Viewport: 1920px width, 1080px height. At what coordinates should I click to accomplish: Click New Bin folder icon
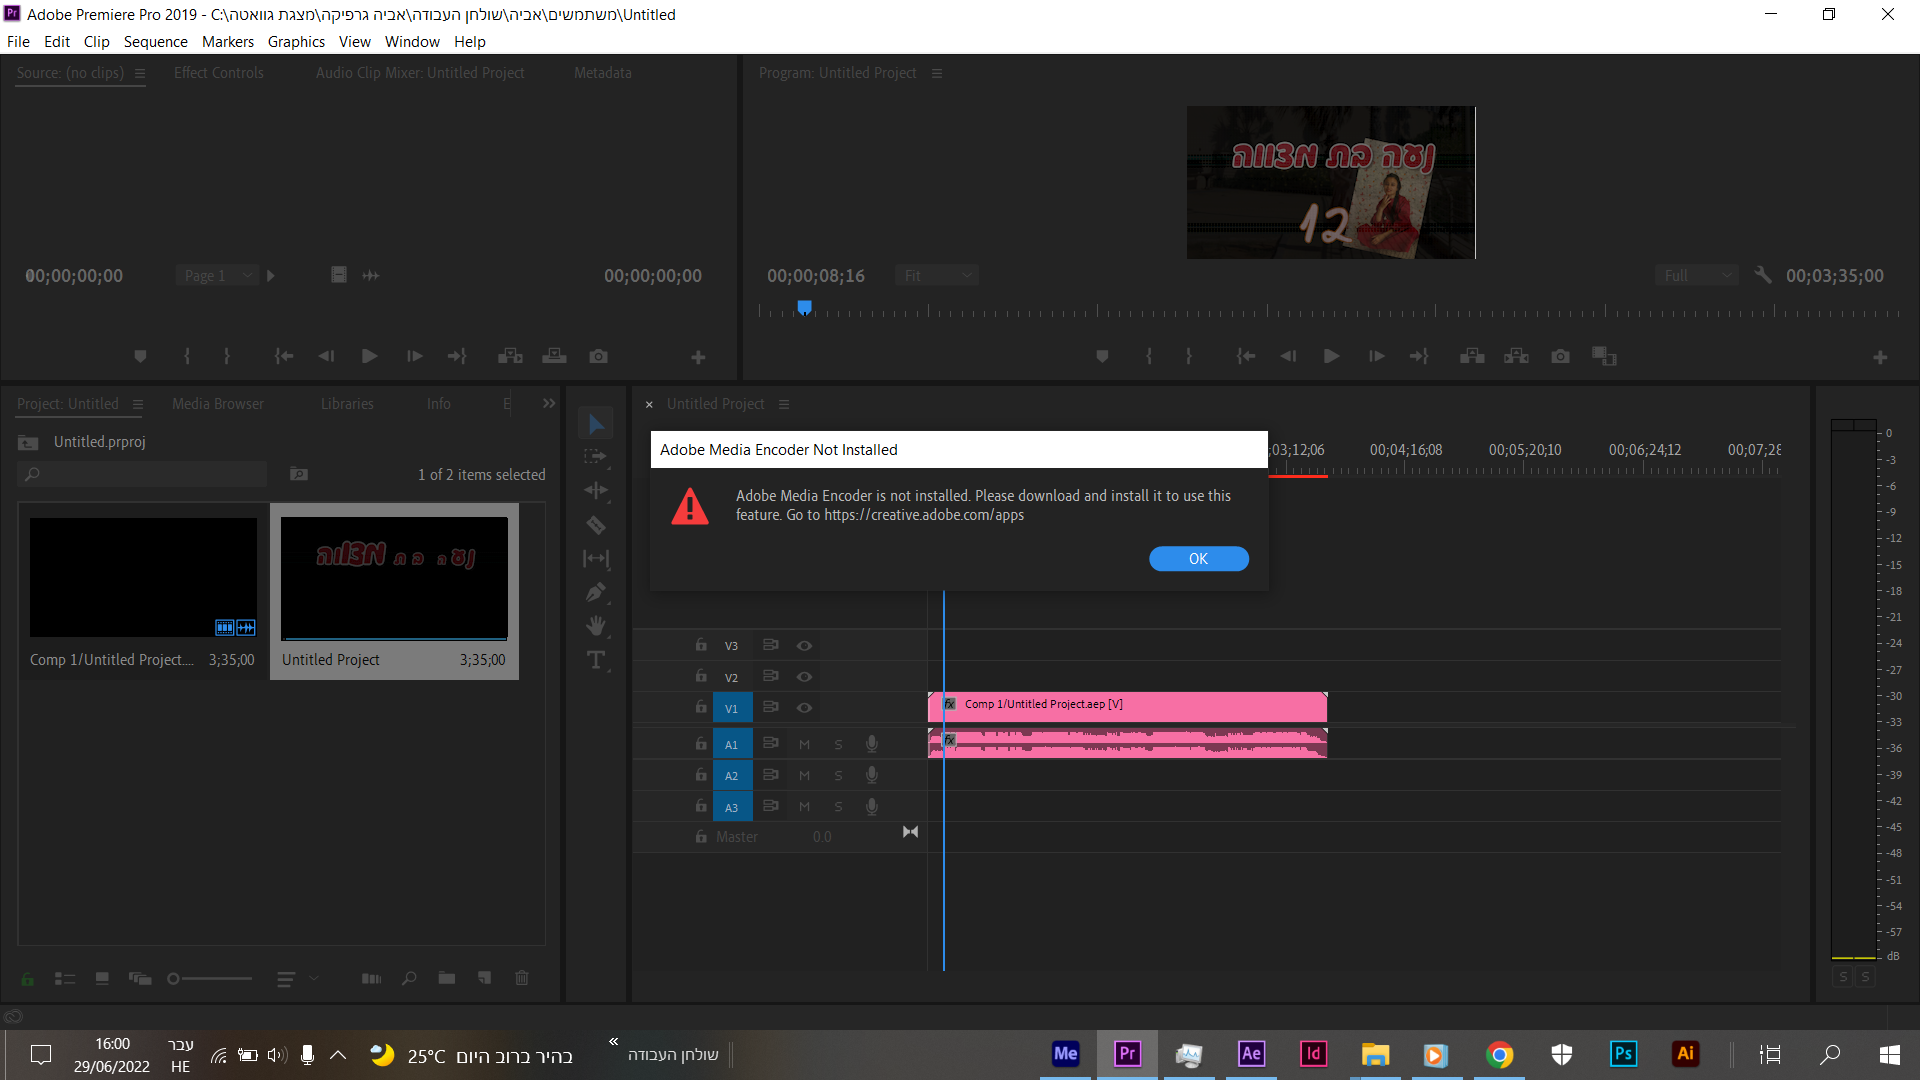[x=447, y=978]
